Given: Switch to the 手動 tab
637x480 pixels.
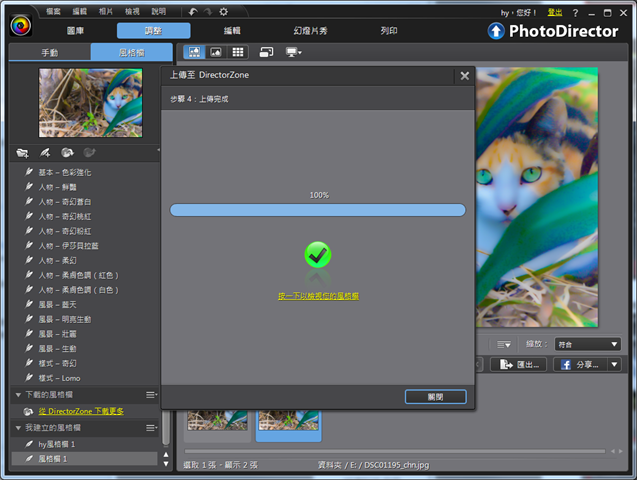Looking at the screenshot, I should (x=50, y=53).
